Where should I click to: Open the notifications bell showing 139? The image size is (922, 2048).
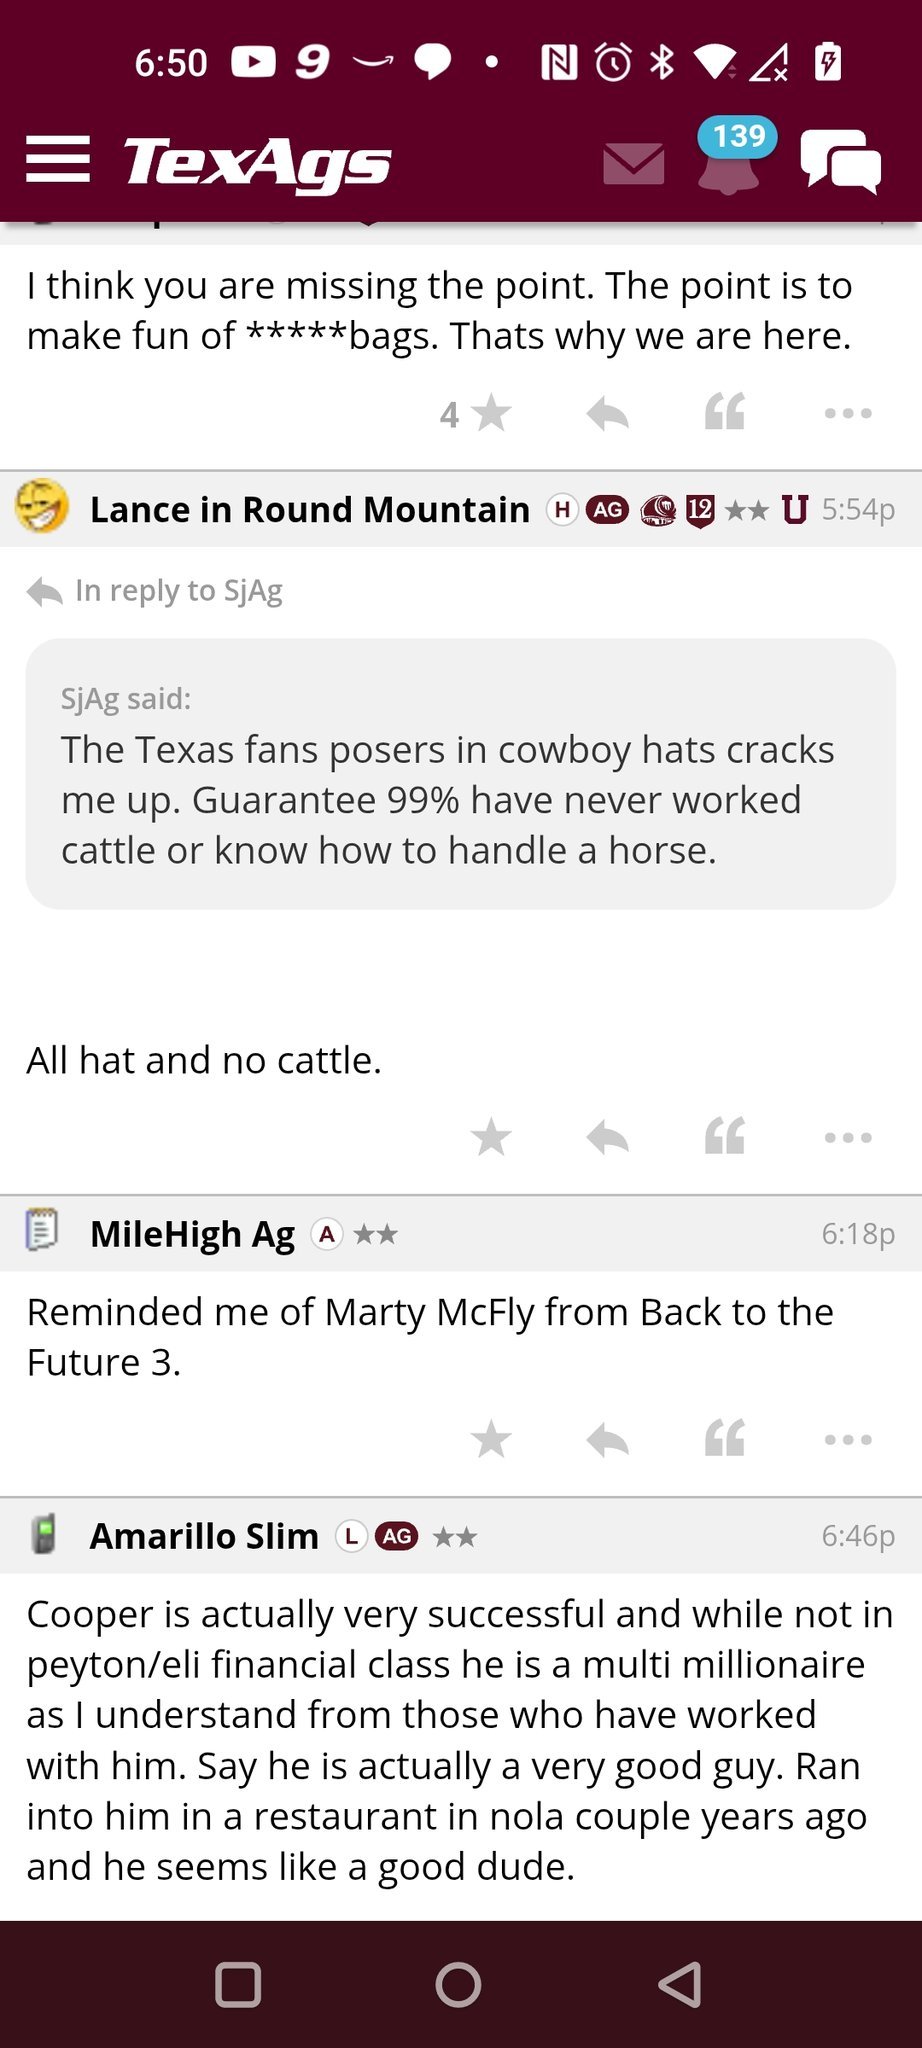click(x=729, y=160)
